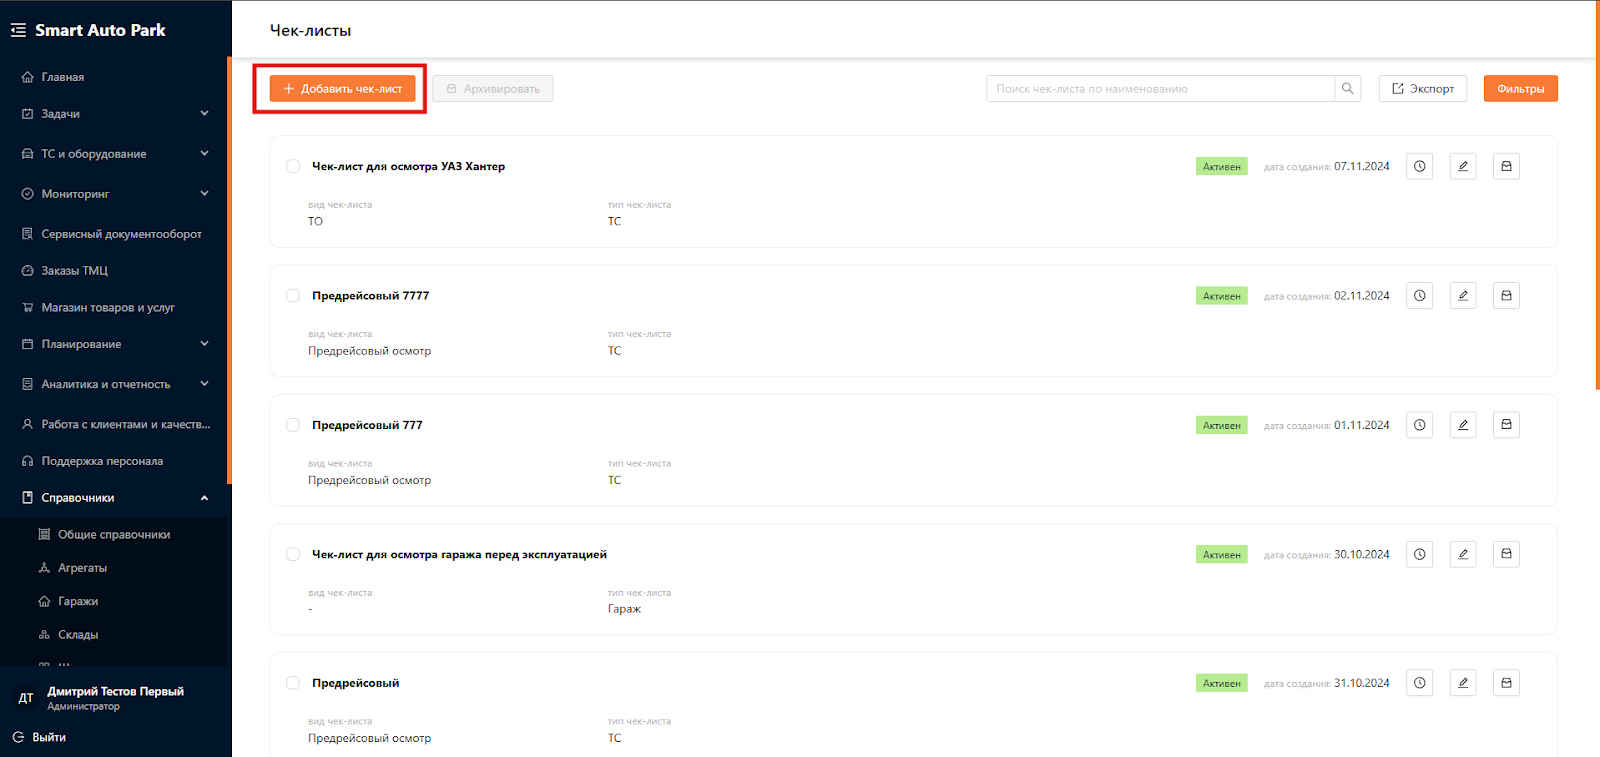The image size is (1600, 757).
Task: Click the orange page scrollbar on the right
Action: 1597,195
